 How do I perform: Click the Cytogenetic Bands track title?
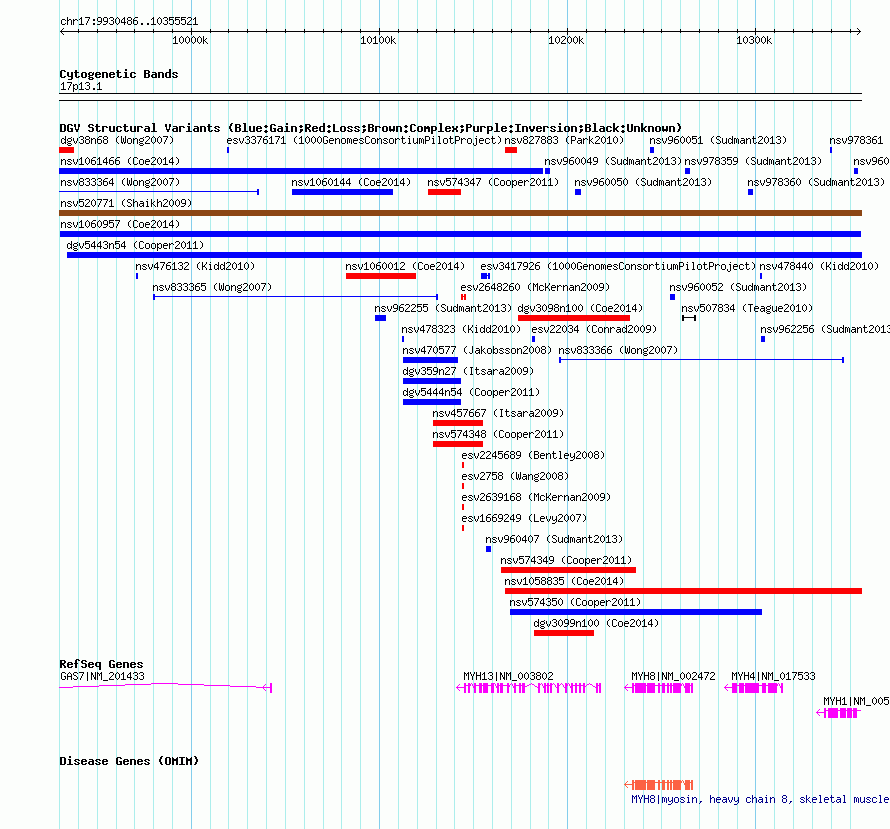pos(119,74)
